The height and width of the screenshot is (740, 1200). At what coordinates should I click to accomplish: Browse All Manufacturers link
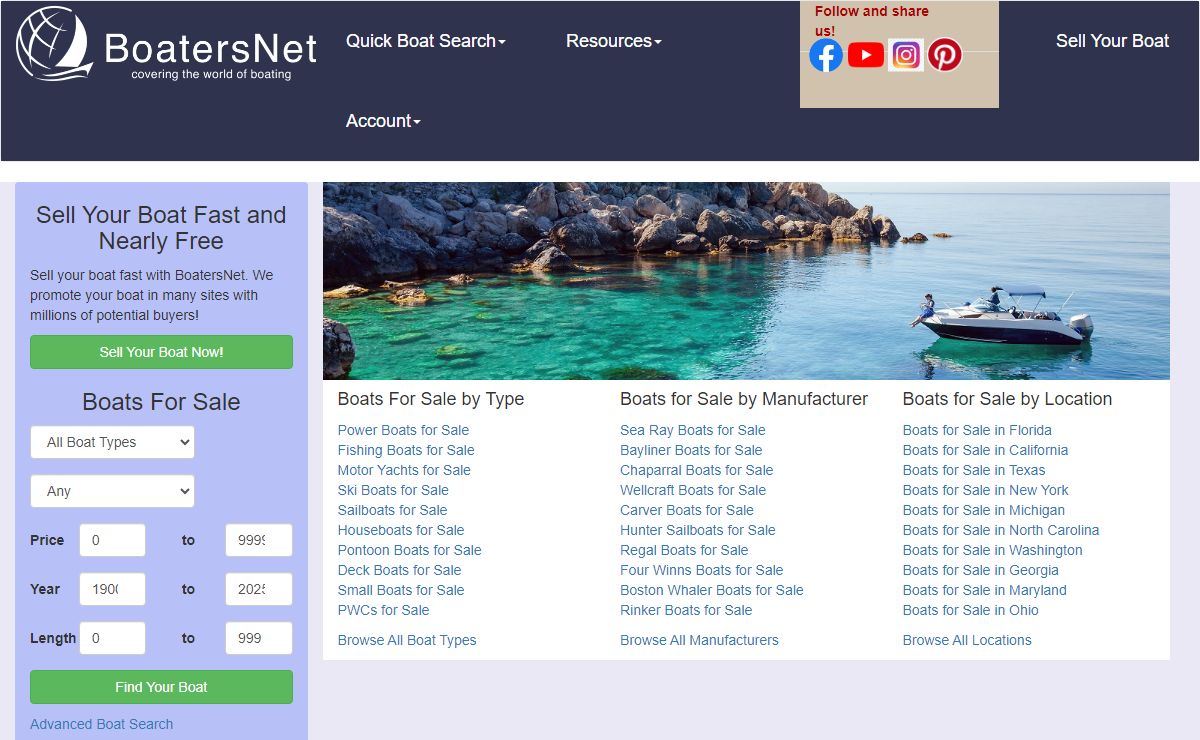699,640
